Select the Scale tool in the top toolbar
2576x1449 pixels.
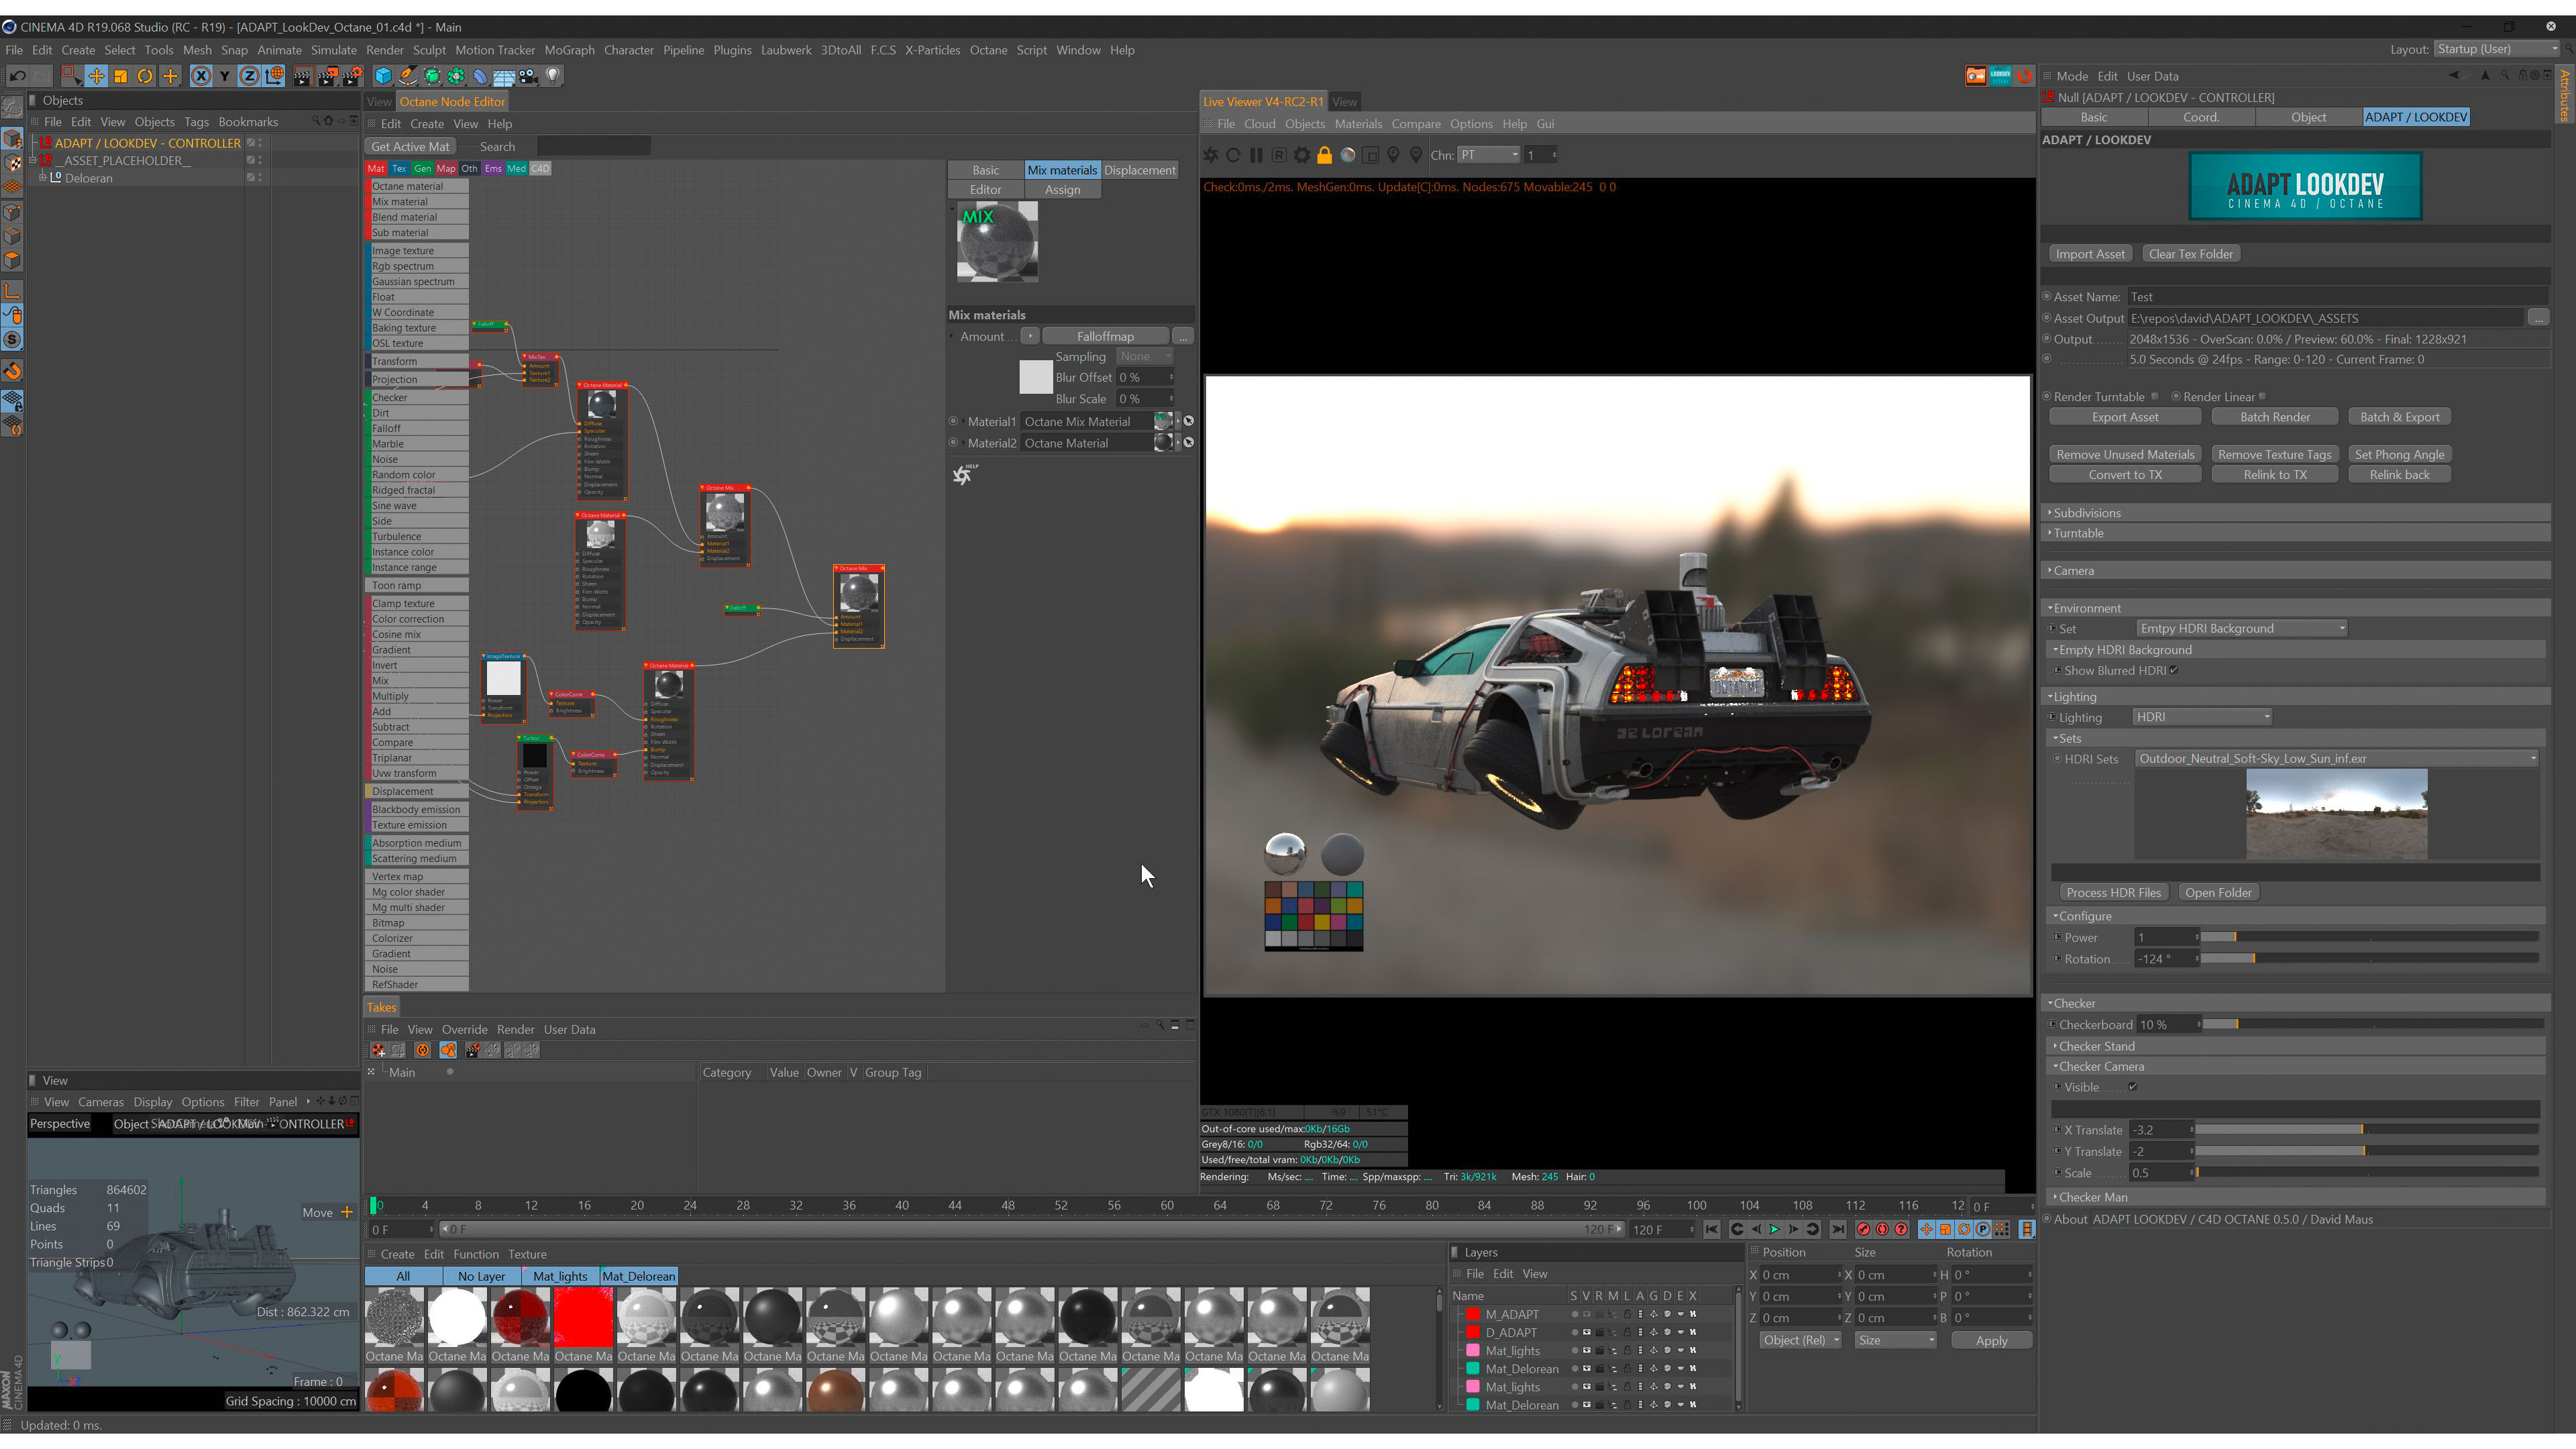[x=121, y=76]
